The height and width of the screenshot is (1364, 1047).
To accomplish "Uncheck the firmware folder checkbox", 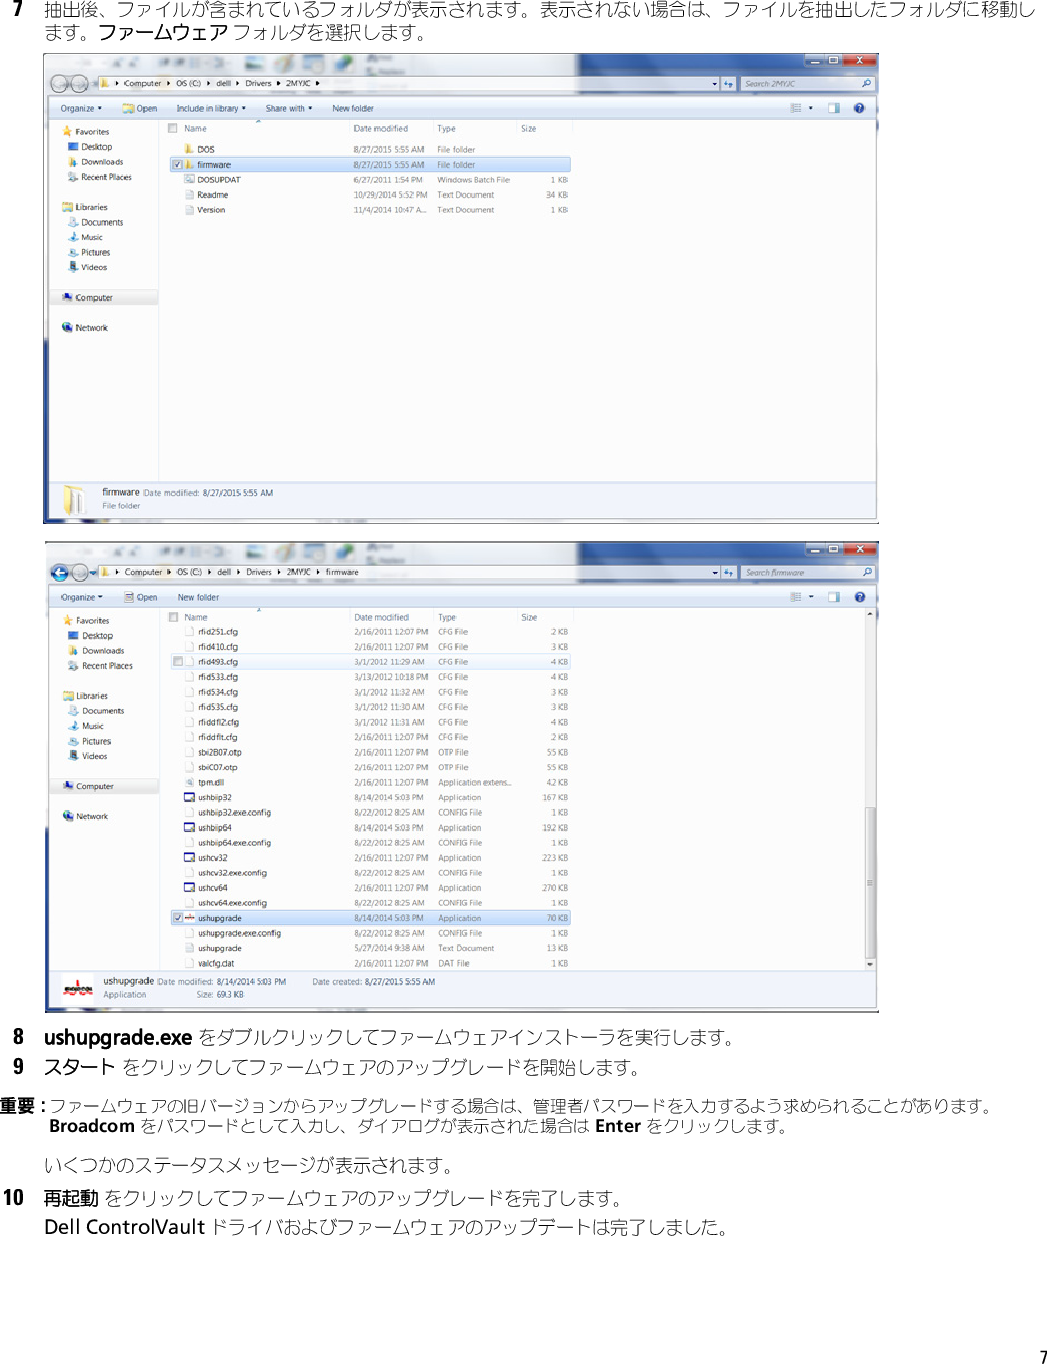I will point(175,164).
